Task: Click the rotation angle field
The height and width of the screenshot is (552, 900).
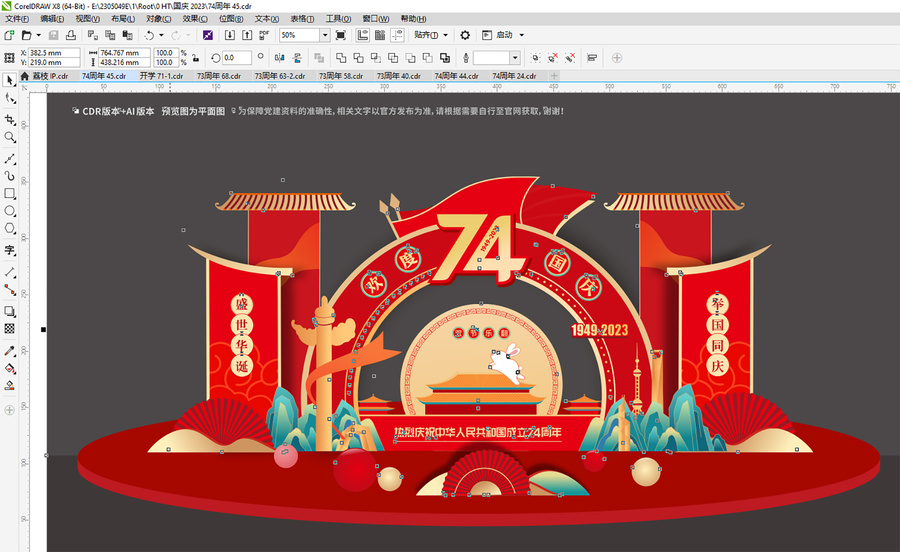Action: [x=236, y=57]
